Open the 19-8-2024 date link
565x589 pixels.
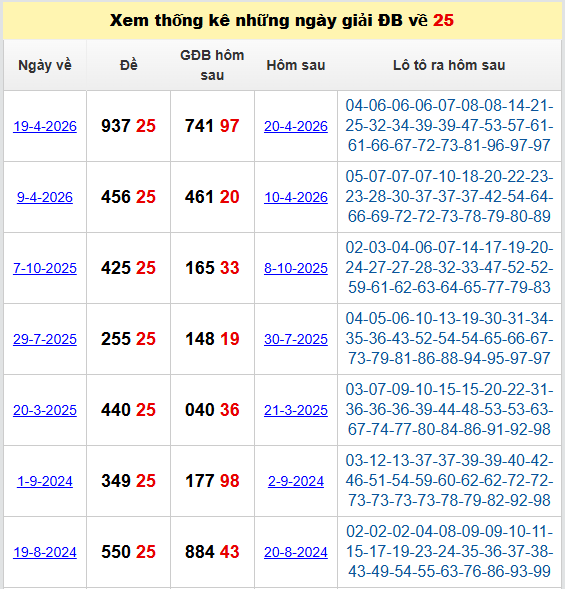point(45,552)
